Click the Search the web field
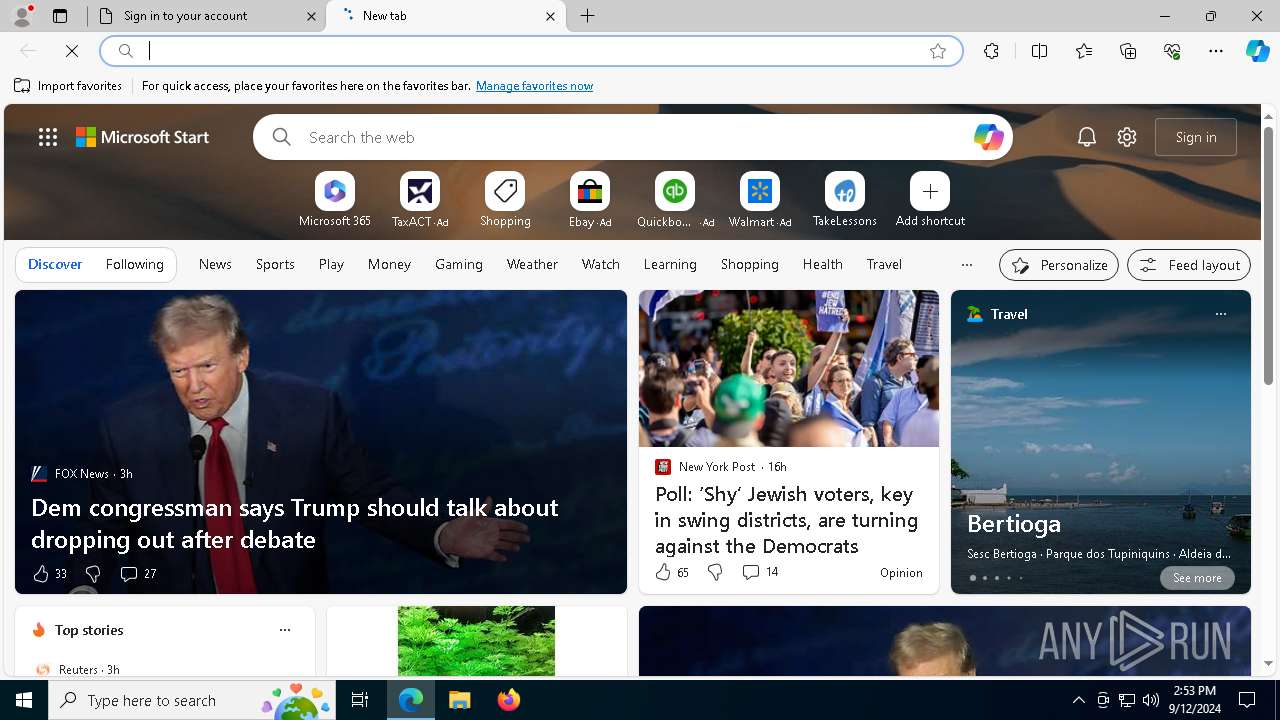Screen dimensions: 1280x720 pos(635,137)
